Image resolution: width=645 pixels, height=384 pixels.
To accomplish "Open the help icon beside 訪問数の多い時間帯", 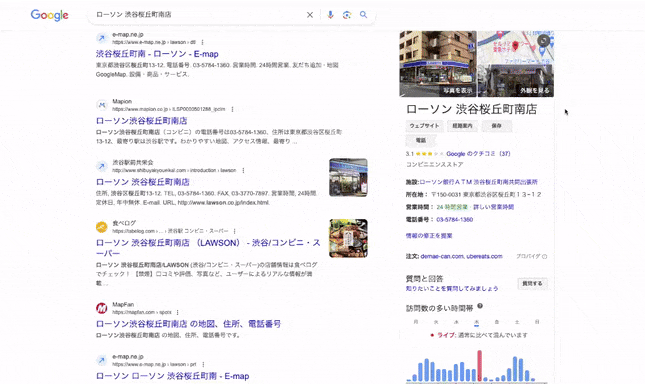I will 480,306.
